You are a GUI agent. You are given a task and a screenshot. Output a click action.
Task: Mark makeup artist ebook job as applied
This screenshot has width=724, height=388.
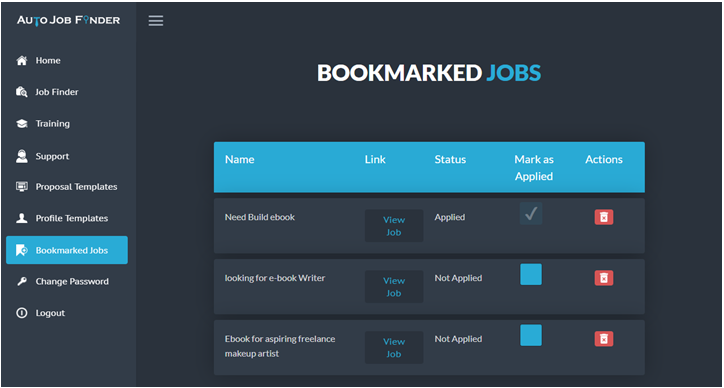pyautogui.click(x=531, y=335)
